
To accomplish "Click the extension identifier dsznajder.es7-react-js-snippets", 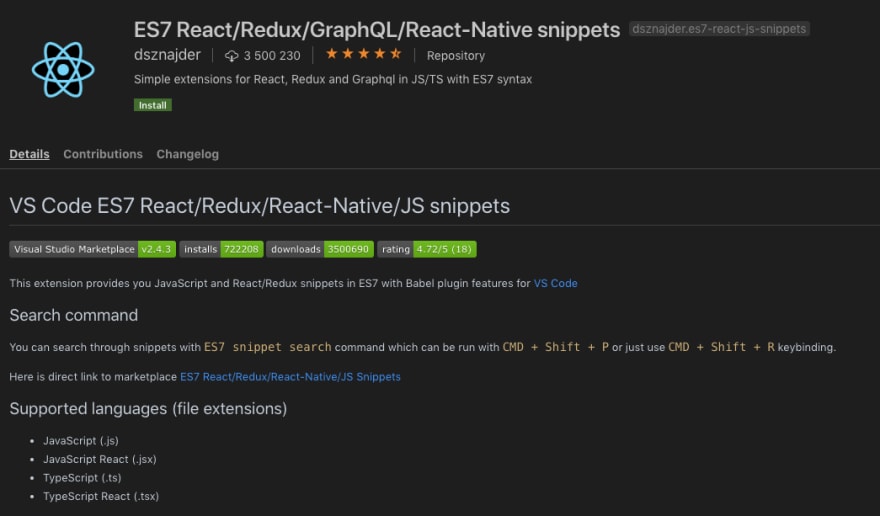I will pyautogui.click(x=719, y=29).
